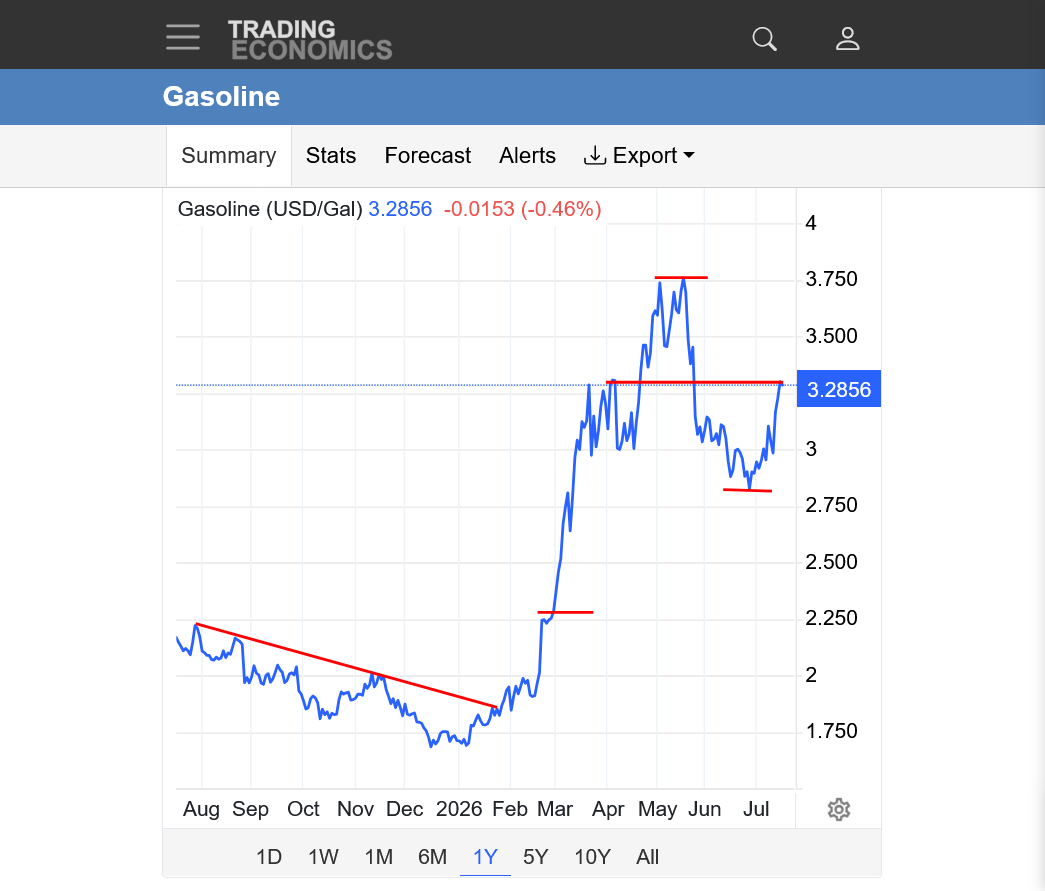Set chart range to 5Y
The width and height of the screenshot is (1045, 891).
535,856
